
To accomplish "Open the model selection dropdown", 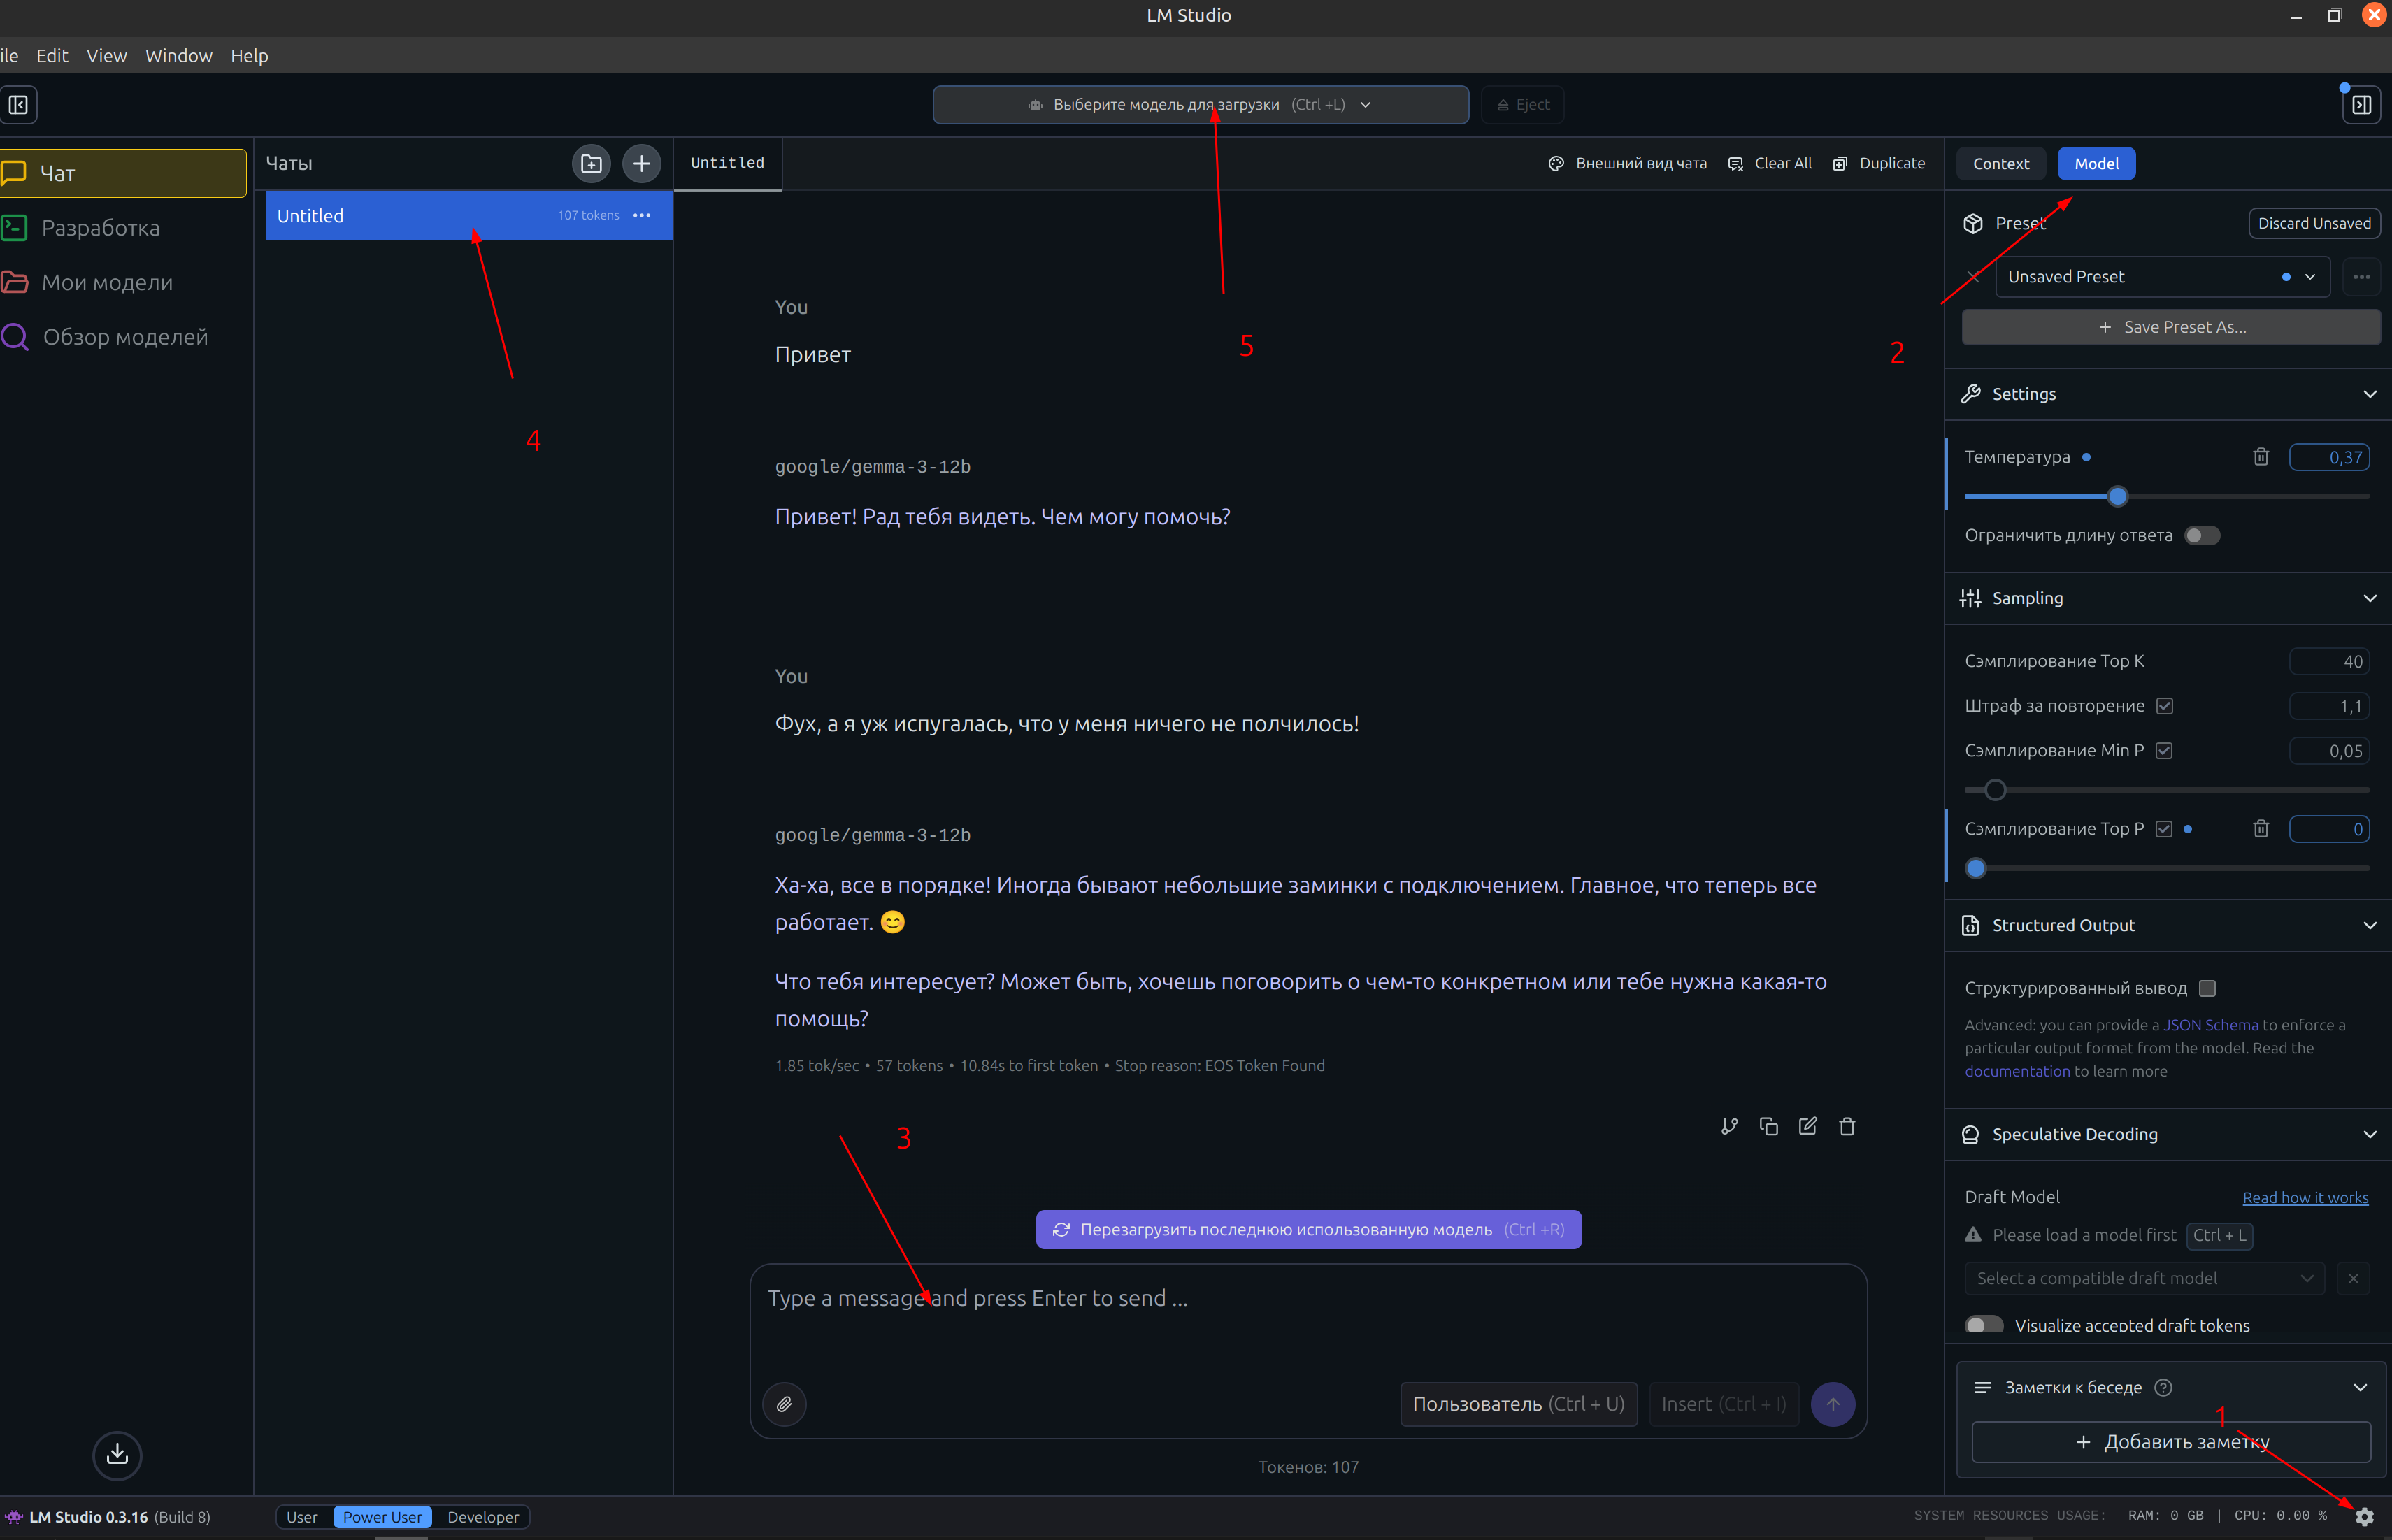I will click(1200, 105).
